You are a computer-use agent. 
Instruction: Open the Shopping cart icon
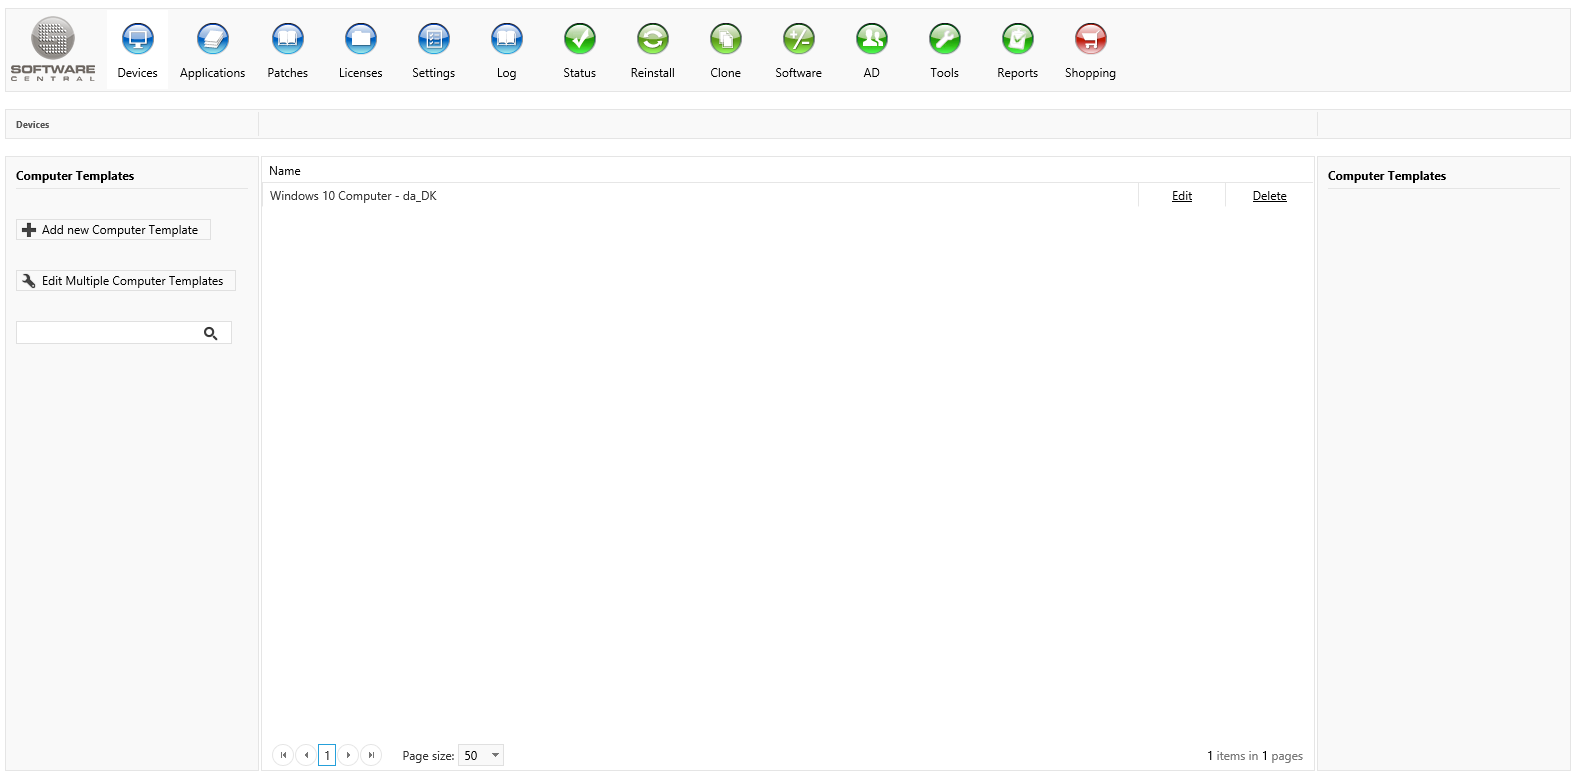click(1090, 40)
